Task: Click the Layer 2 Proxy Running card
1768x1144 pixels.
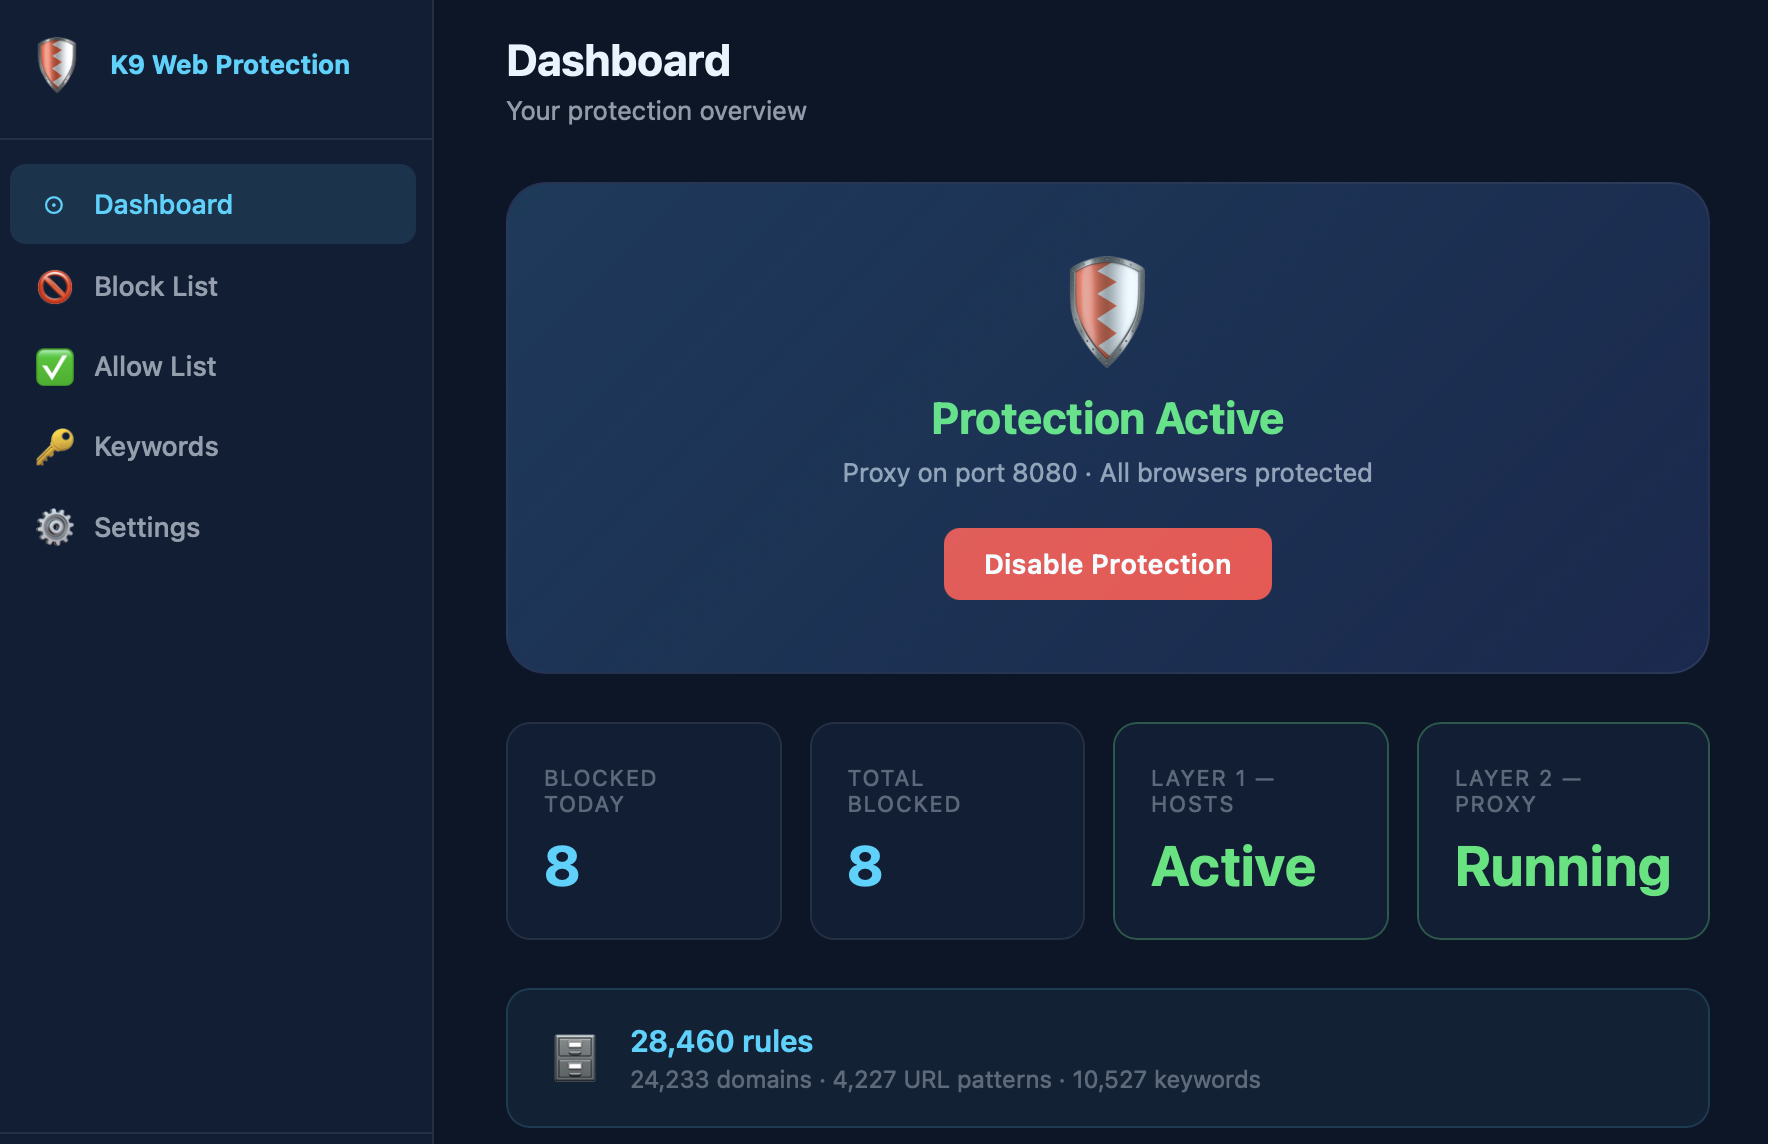Action: [1563, 831]
